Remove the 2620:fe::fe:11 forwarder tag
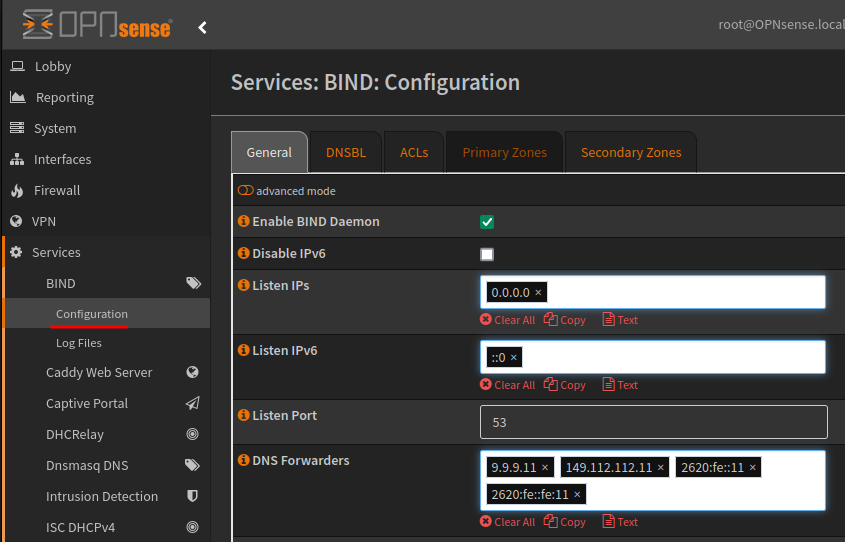Image resolution: width=845 pixels, height=542 pixels. pyautogui.click(x=577, y=495)
